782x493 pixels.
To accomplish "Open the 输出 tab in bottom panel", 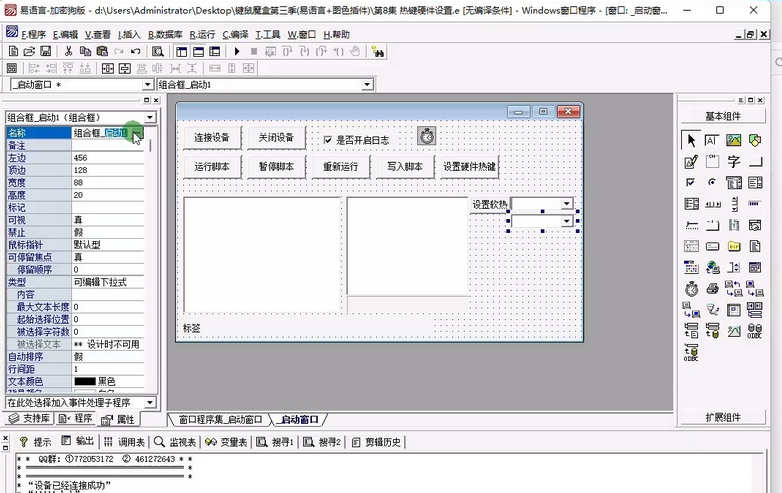I will coord(78,441).
